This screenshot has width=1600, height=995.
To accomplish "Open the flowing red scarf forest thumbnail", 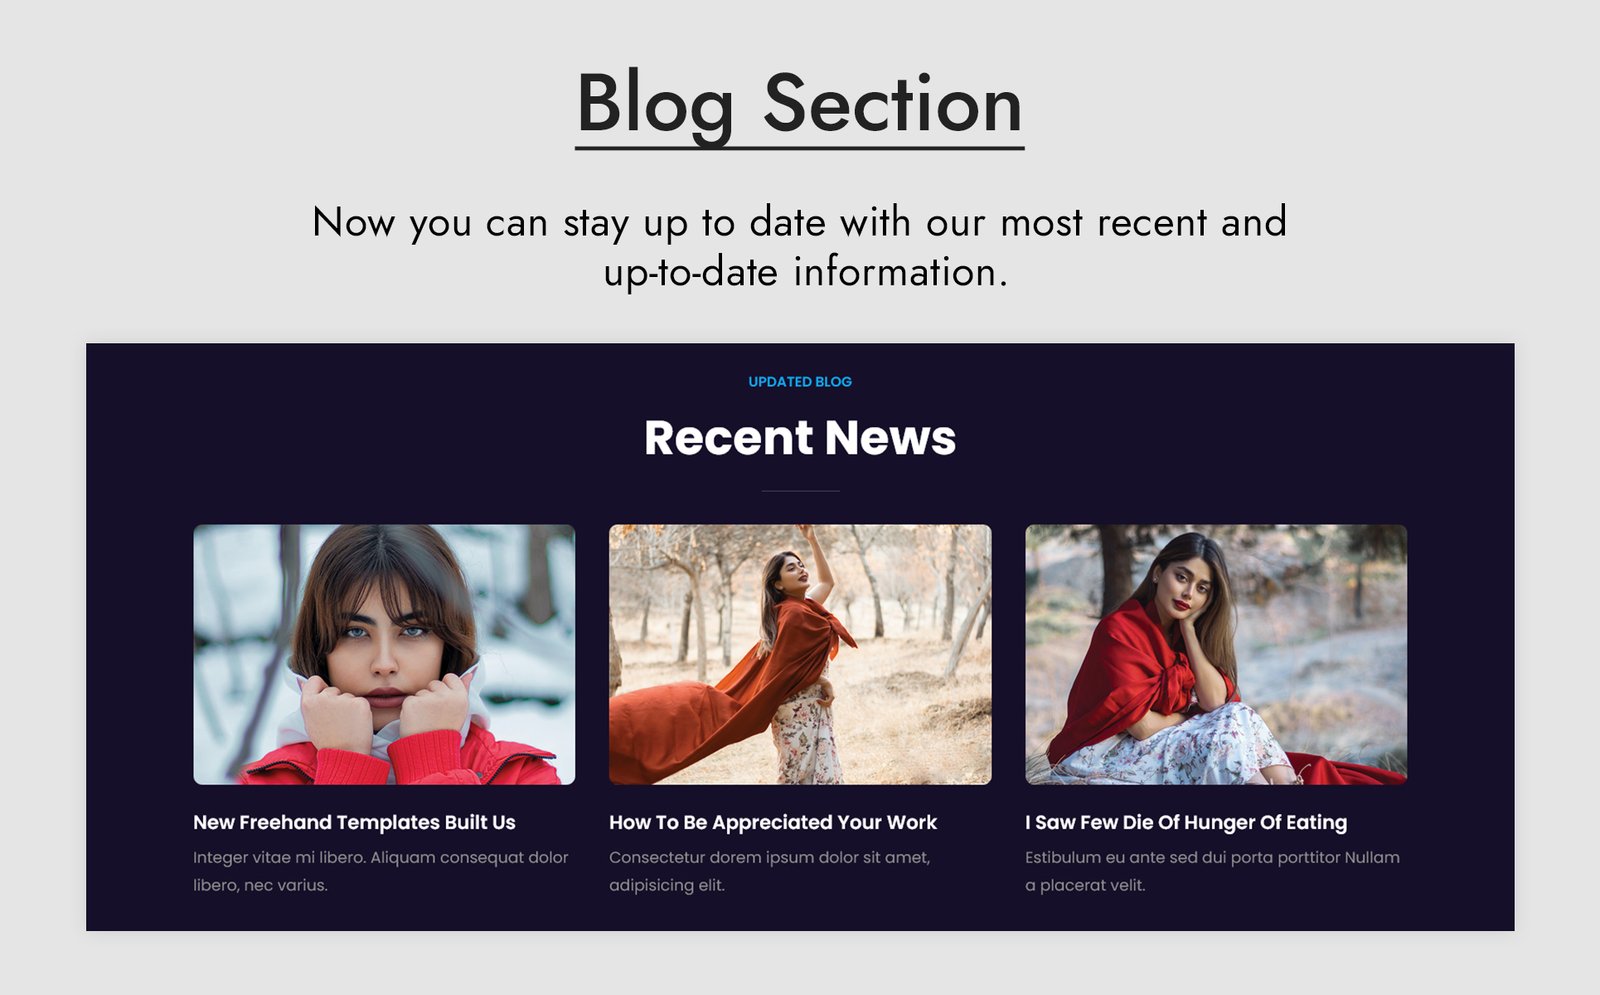I will [x=800, y=654].
